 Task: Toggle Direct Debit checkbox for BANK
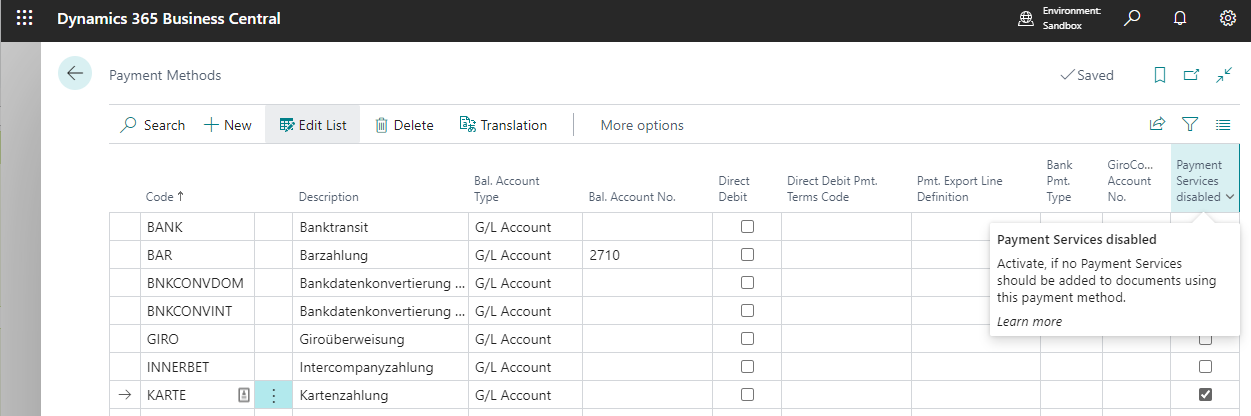click(747, 227)
